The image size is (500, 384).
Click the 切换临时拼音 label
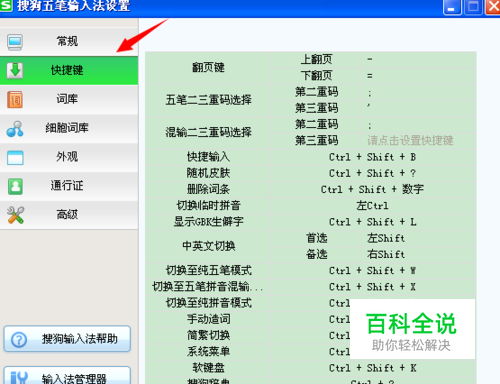208,206
